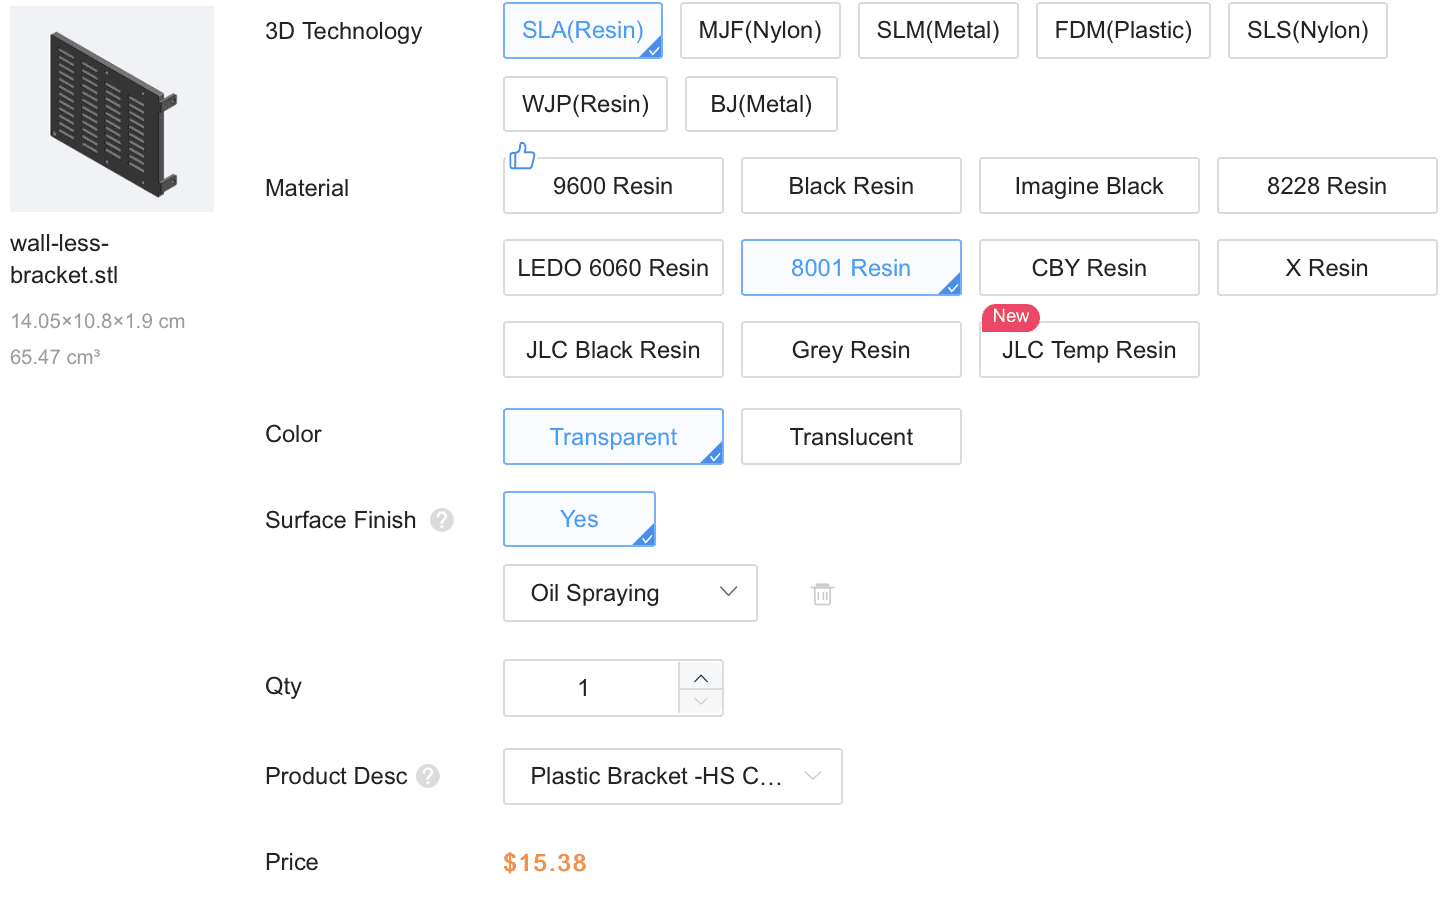Switch to MJF(Nylon) technology

[x=760, y=30]
